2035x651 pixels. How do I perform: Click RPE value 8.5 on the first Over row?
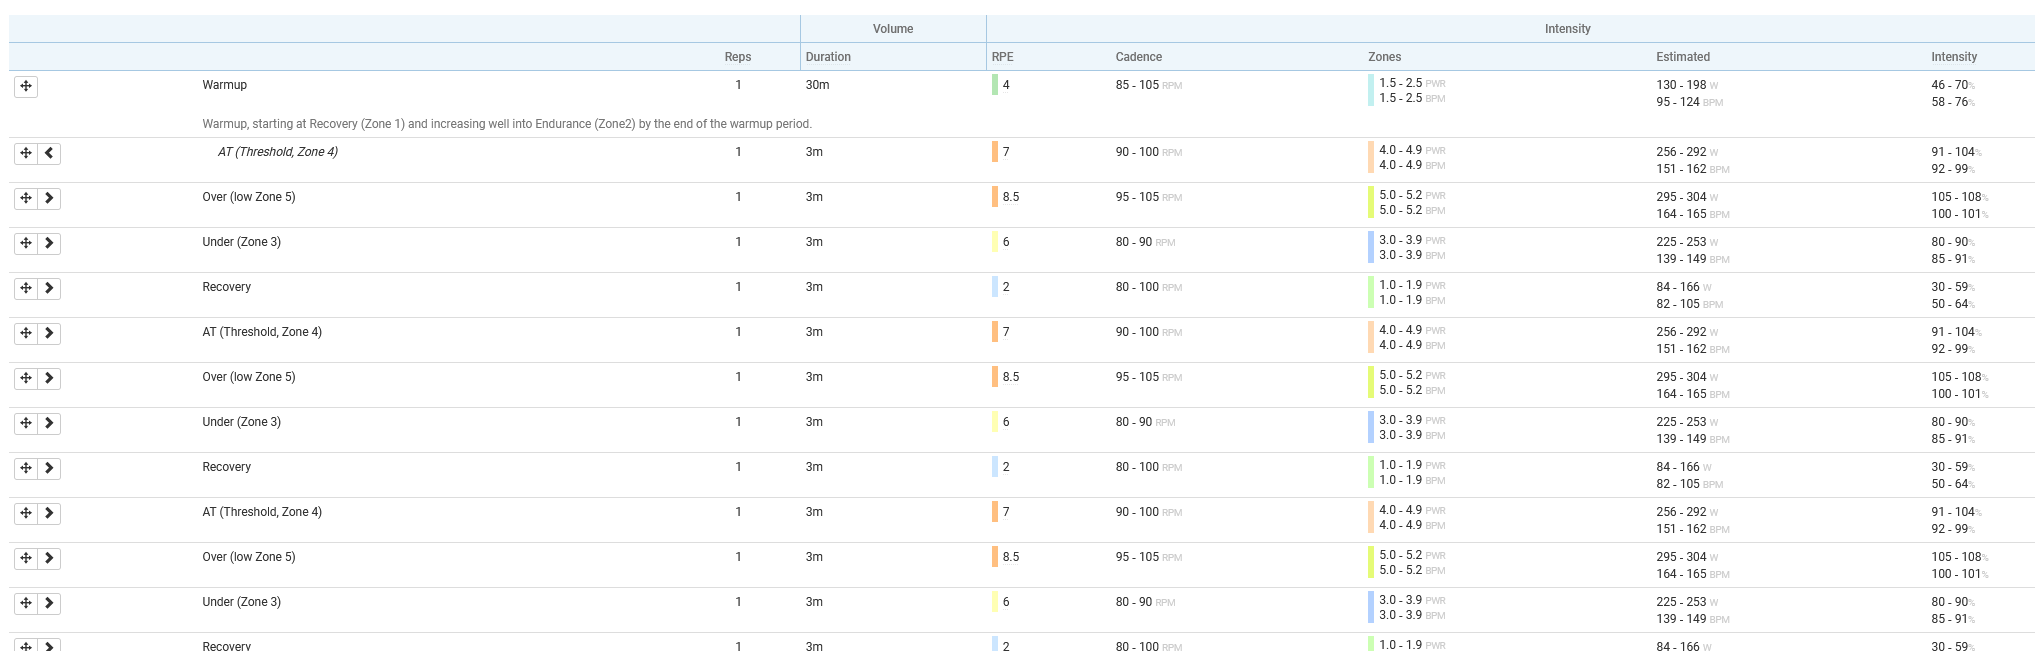click(x=1011, y=197)
